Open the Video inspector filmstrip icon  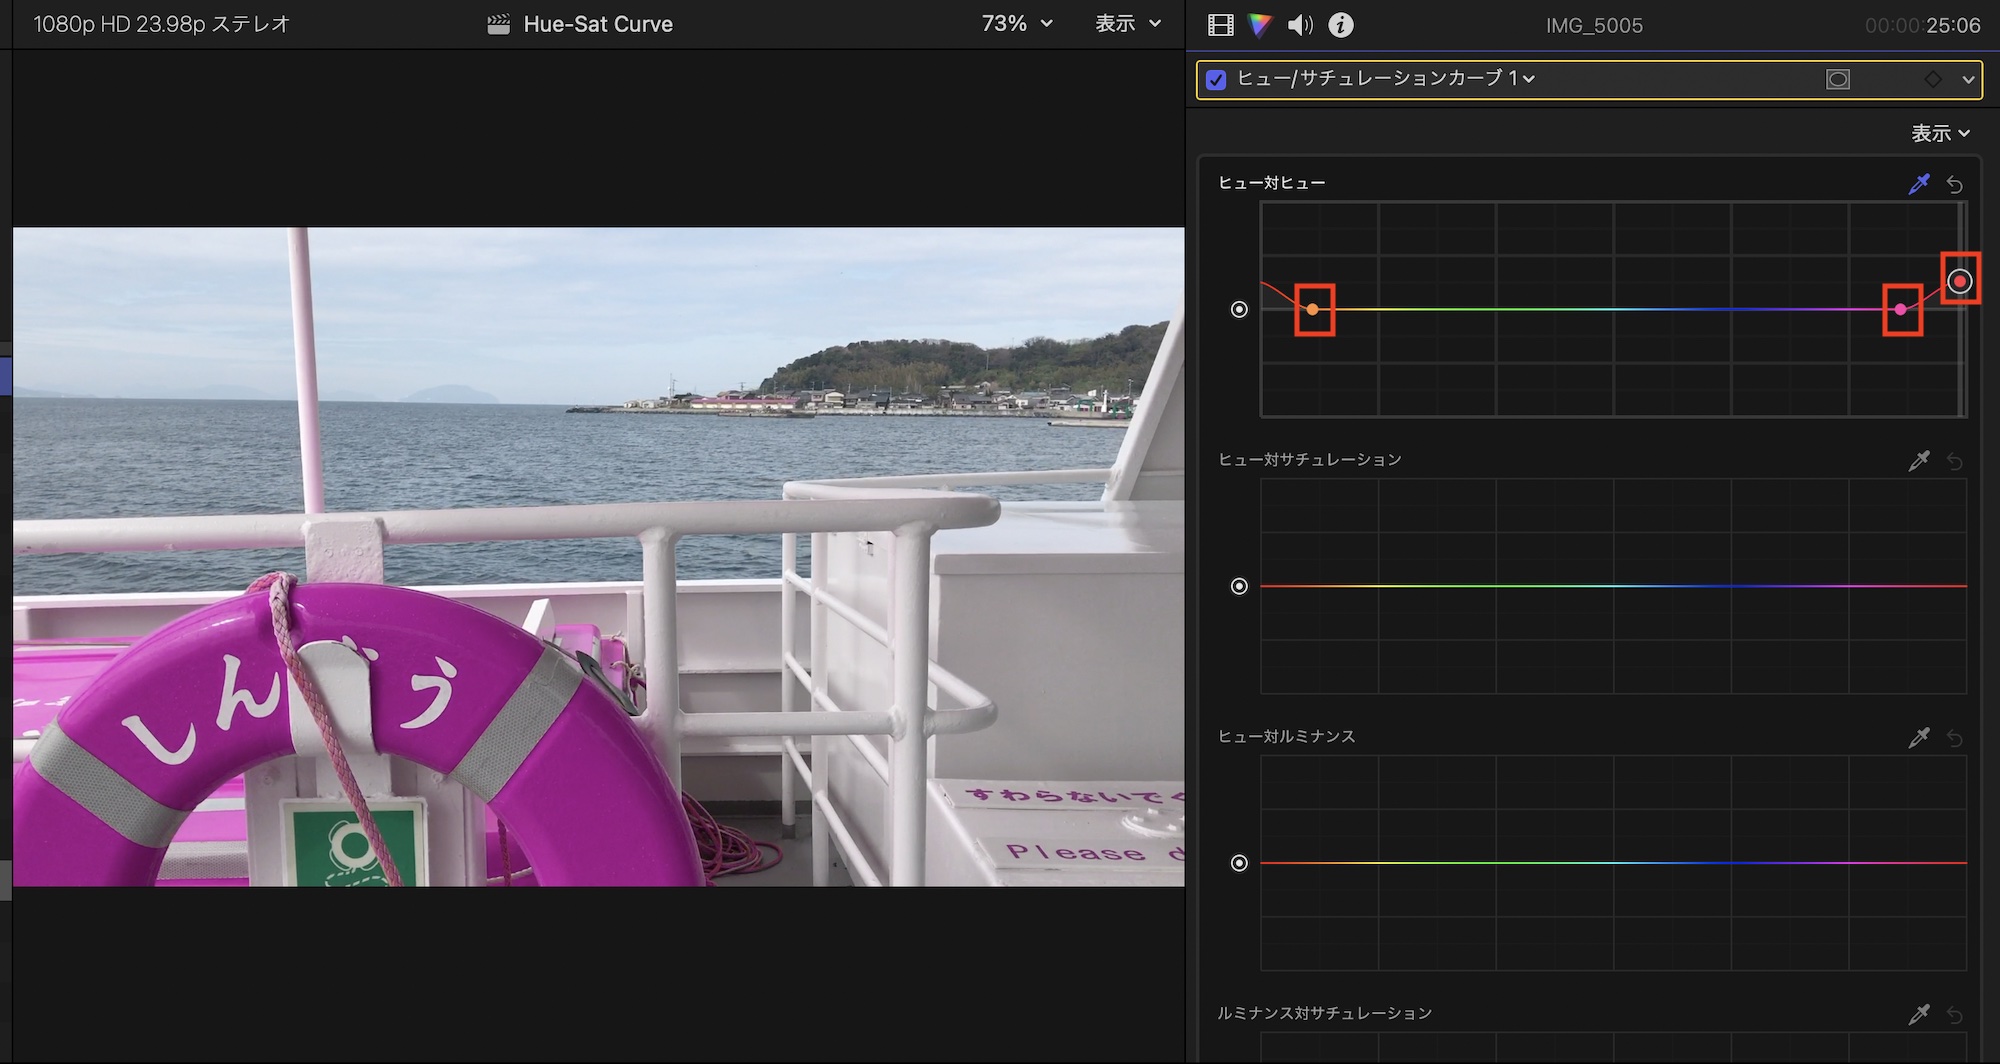pos(1220,25)
